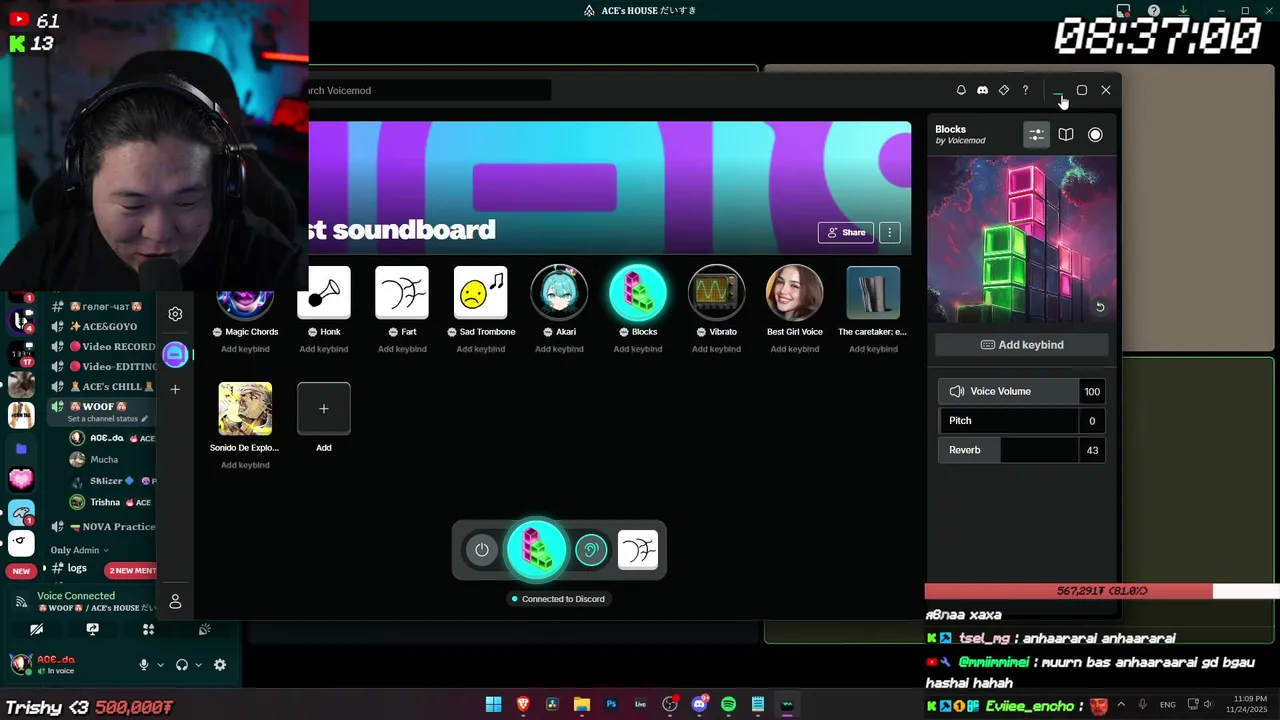This screenshot has height=720, width=1280.
Task: Toggle Discord camera off icon
Action: [x=37, y=629]
